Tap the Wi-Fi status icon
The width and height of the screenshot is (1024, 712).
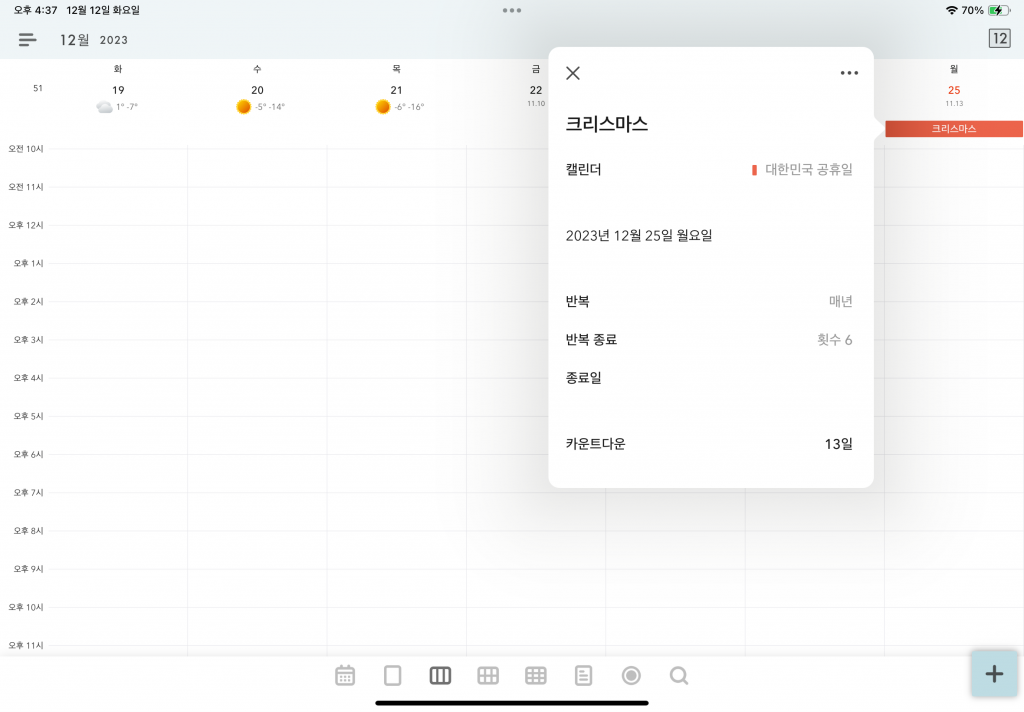coord(952,10)
